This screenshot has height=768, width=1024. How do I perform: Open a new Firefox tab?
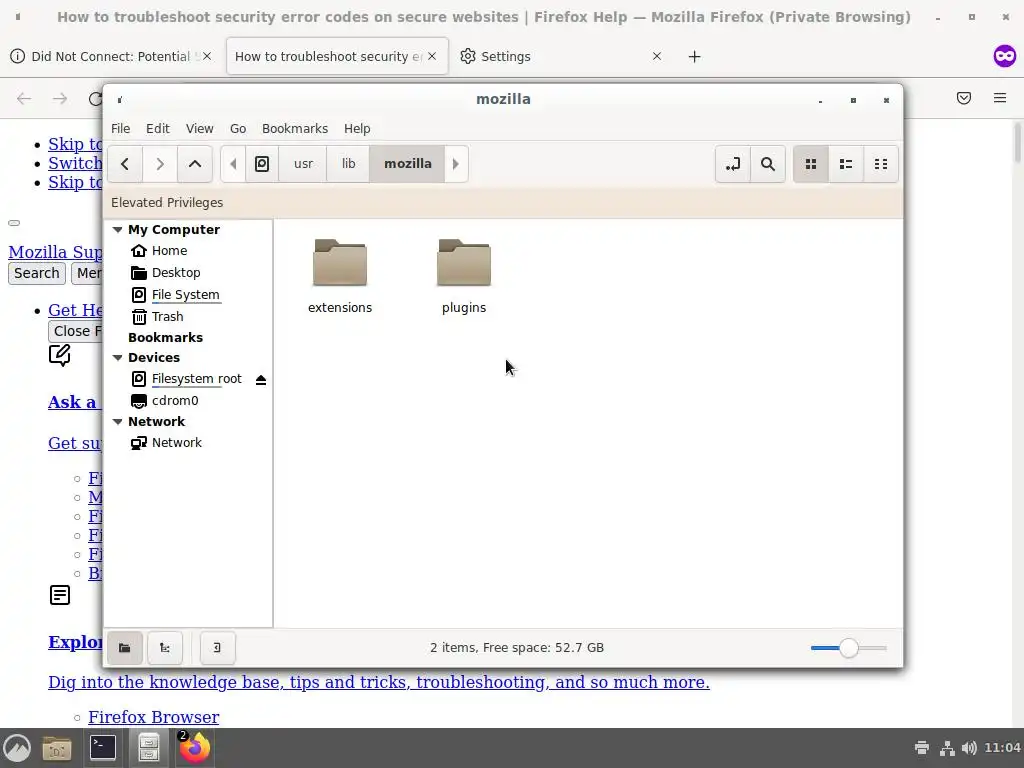pyautogui.click(x=694, y=57)
